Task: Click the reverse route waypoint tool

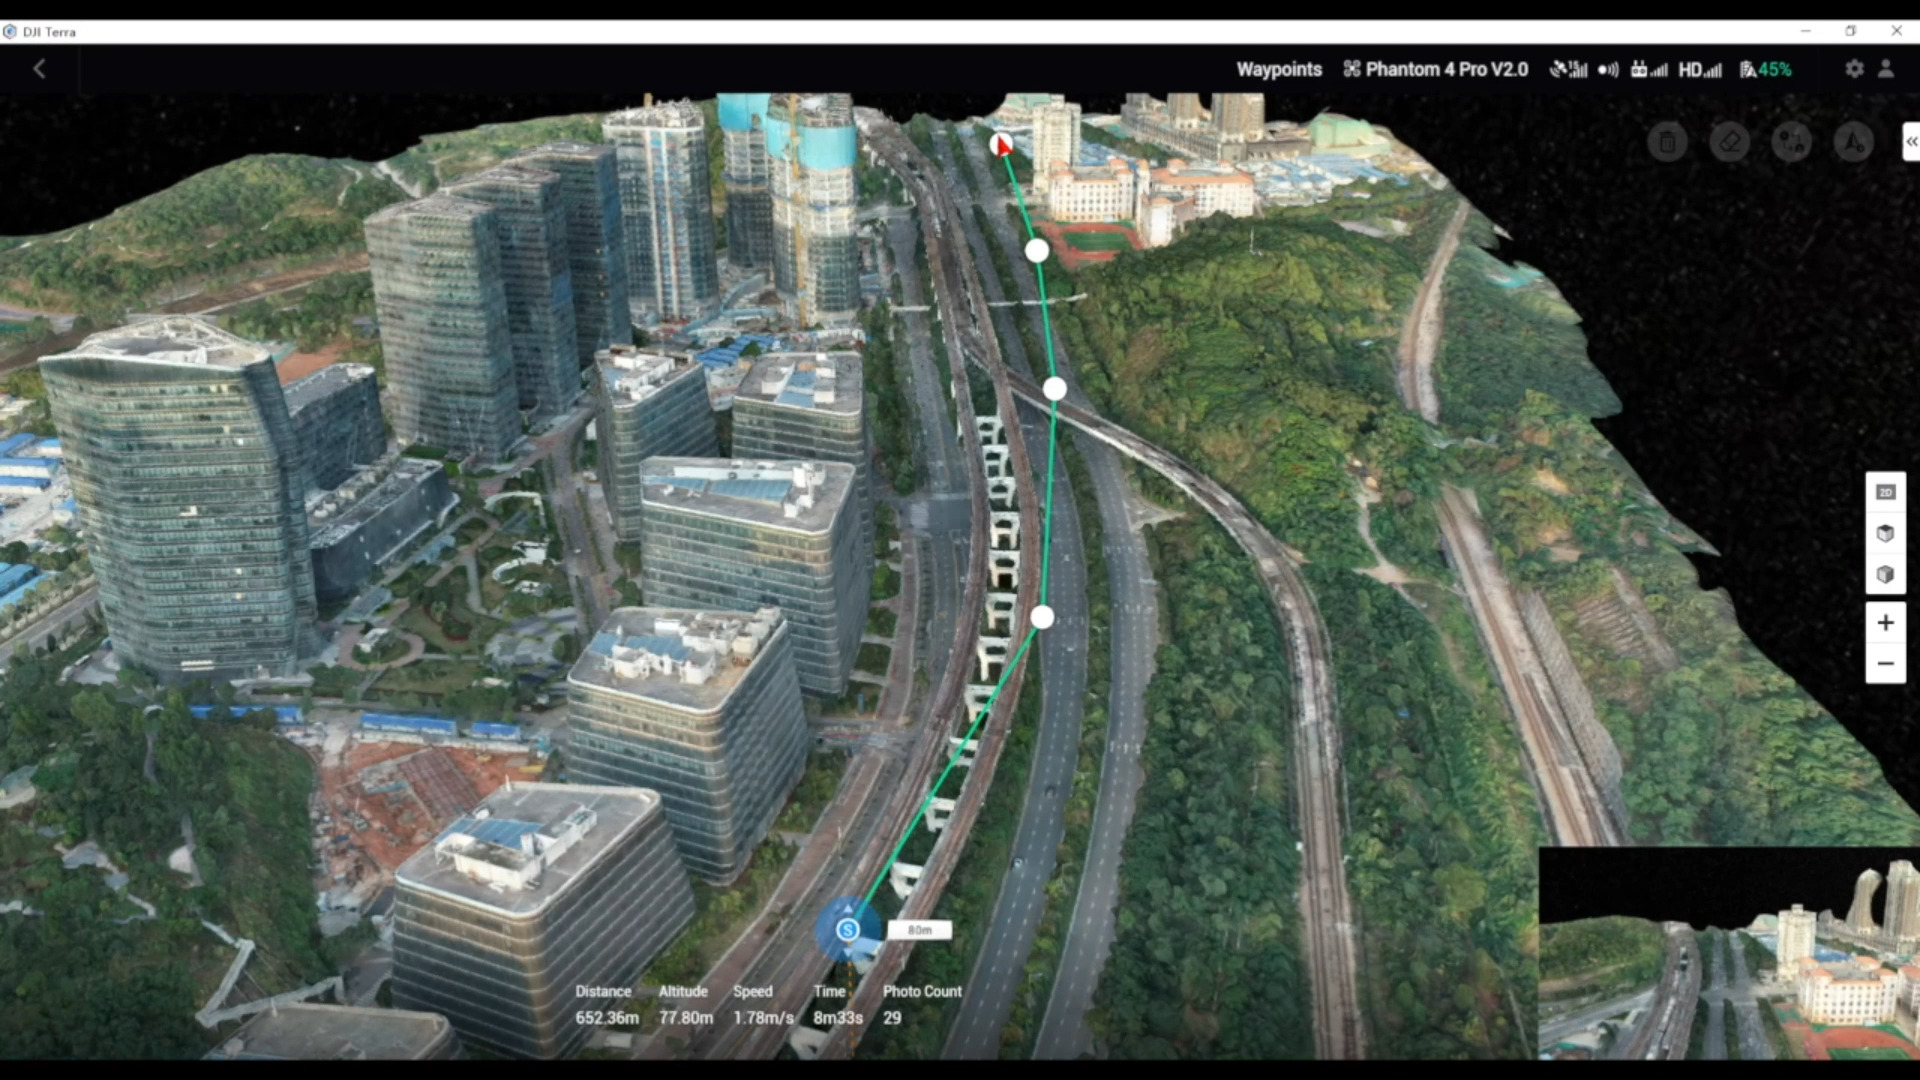Action: [1791, 142]
